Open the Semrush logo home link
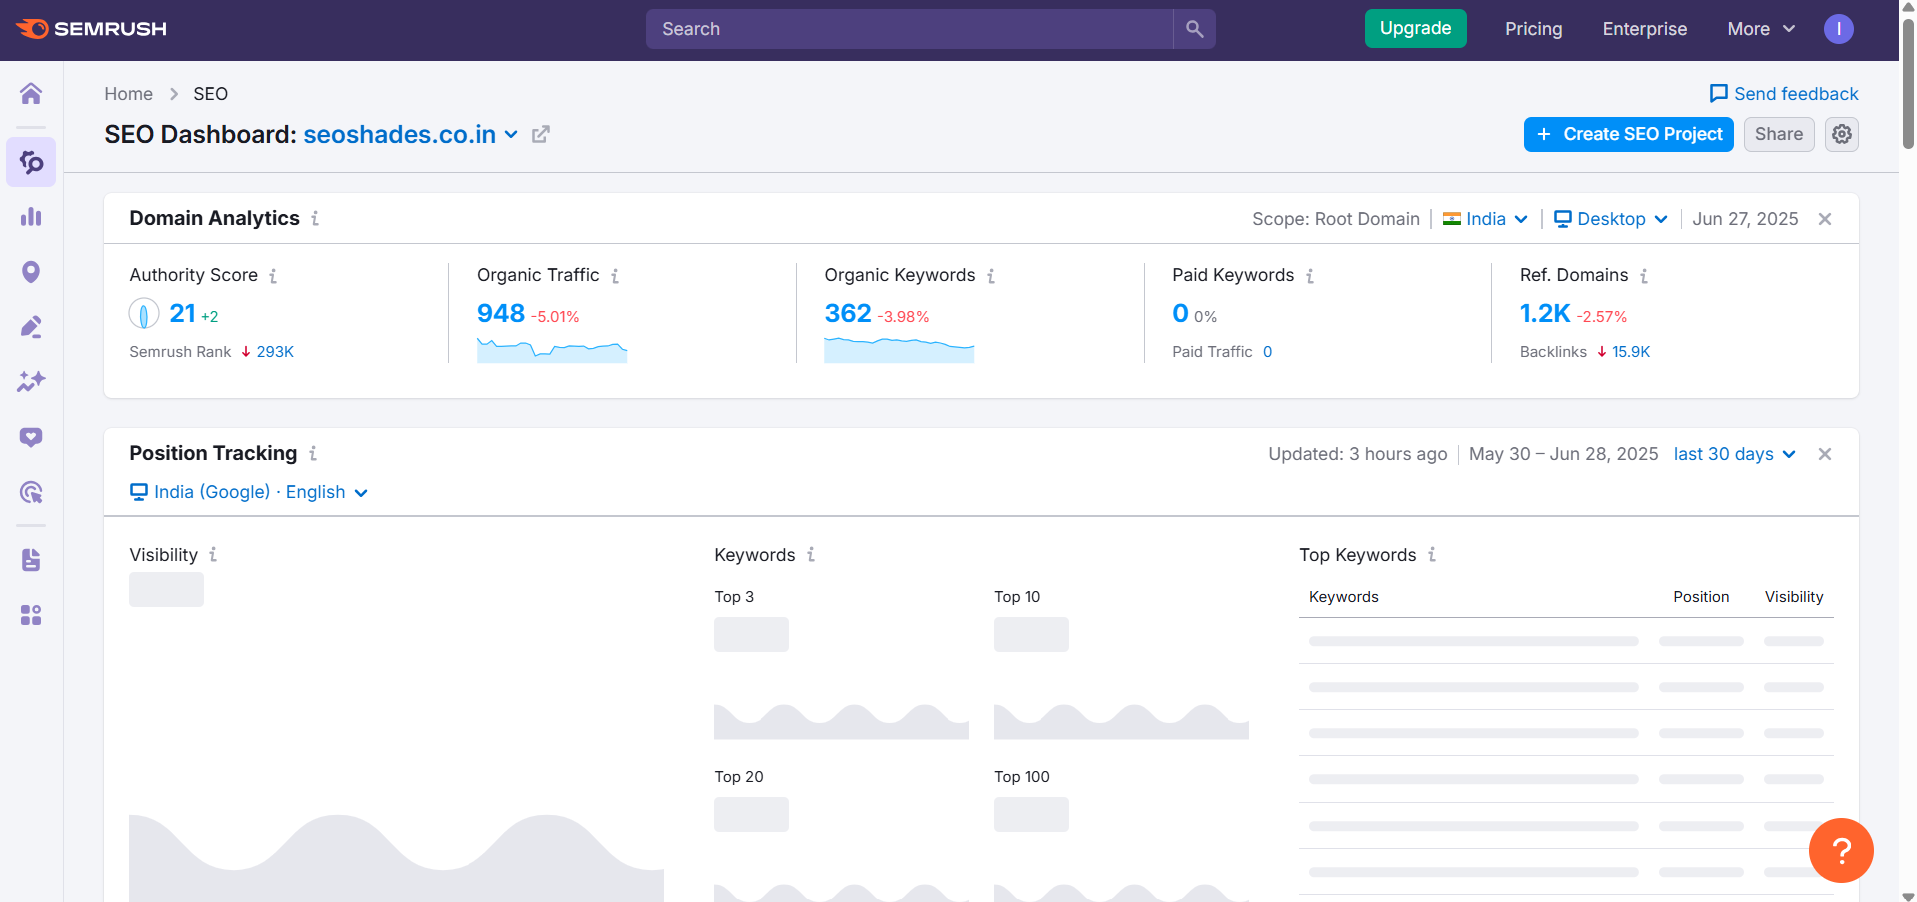 click(92, 29)
